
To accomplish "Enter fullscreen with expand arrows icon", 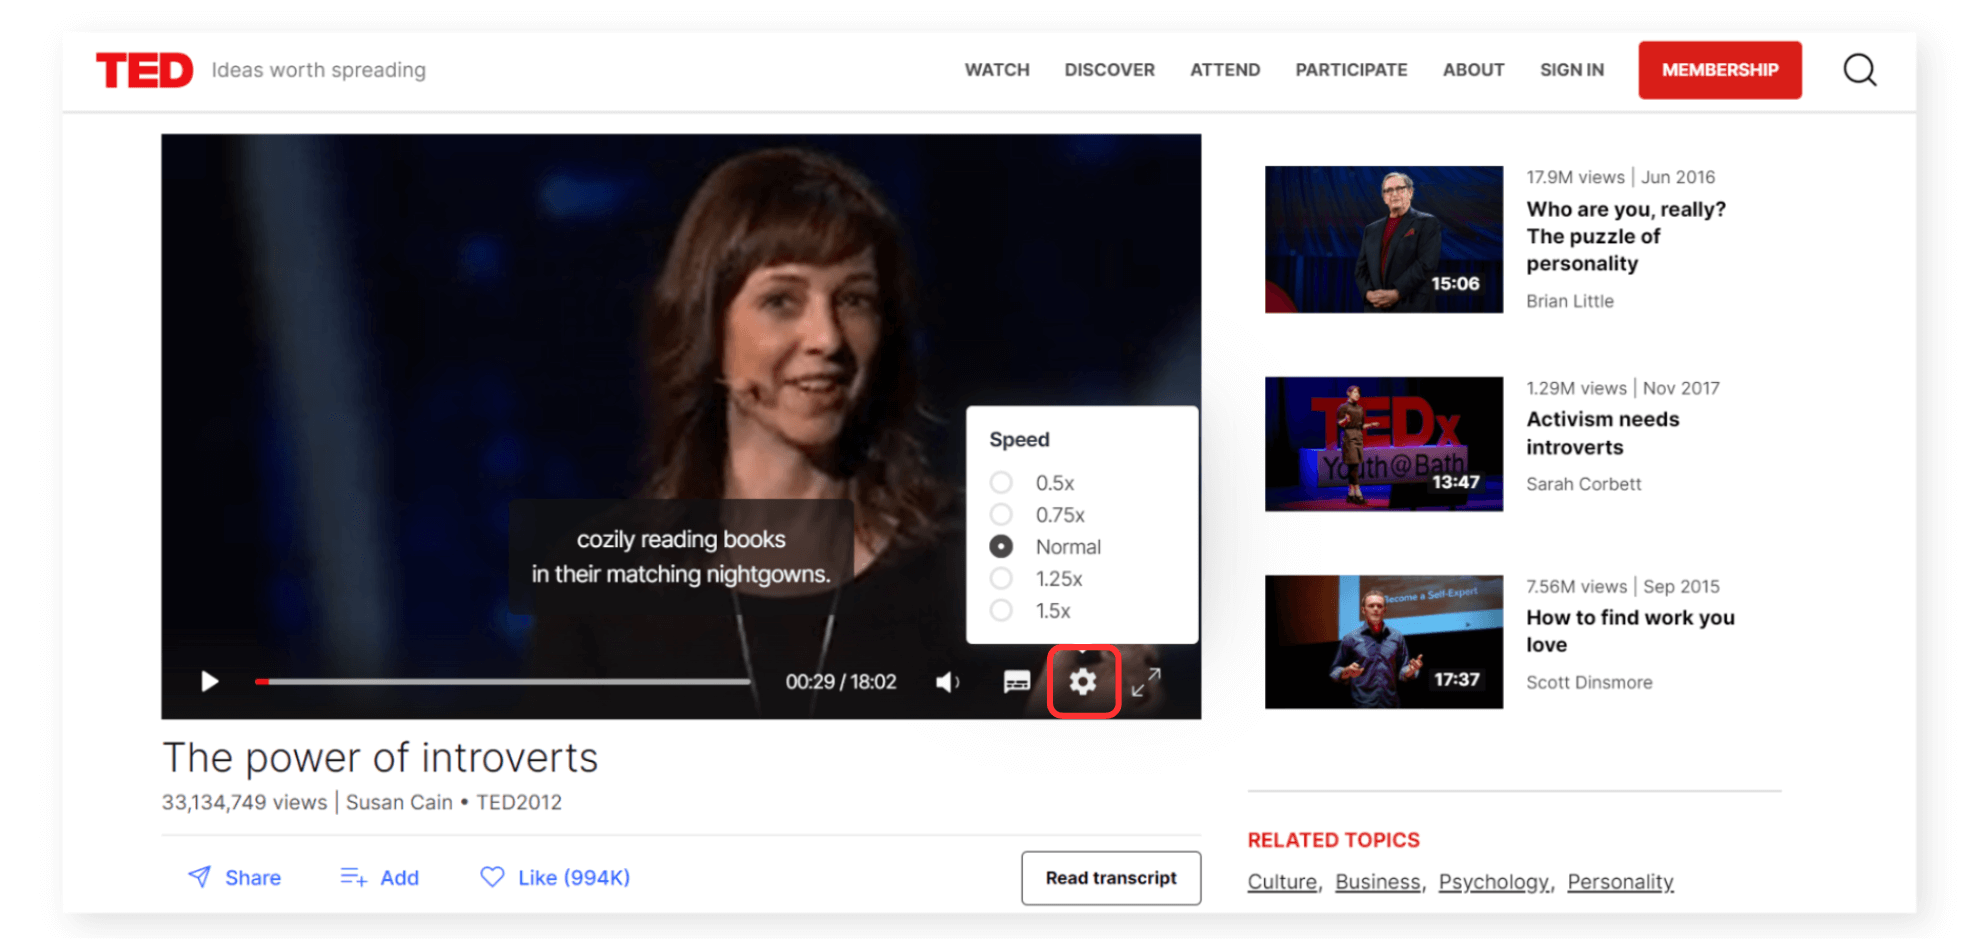I will [x=1146, y=682].
